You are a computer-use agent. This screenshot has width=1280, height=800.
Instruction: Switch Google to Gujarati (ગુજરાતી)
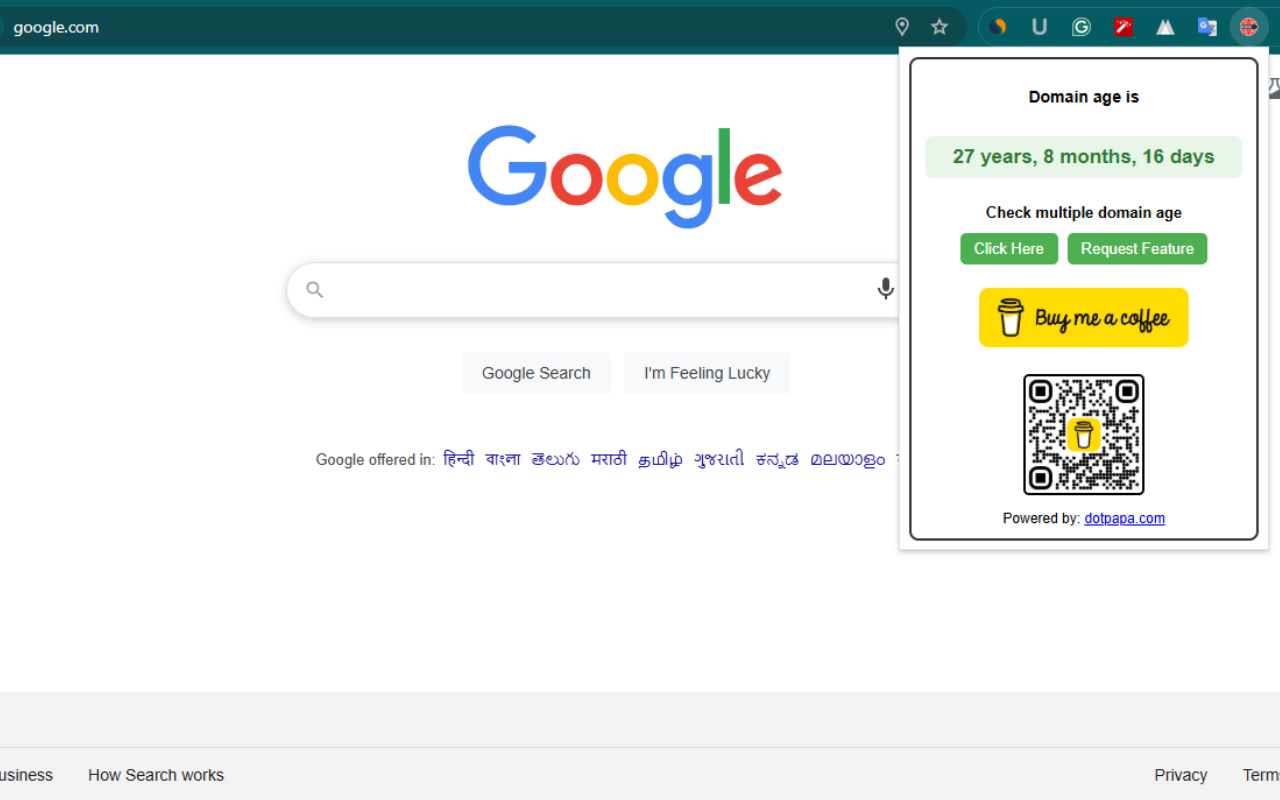[719, 459]
